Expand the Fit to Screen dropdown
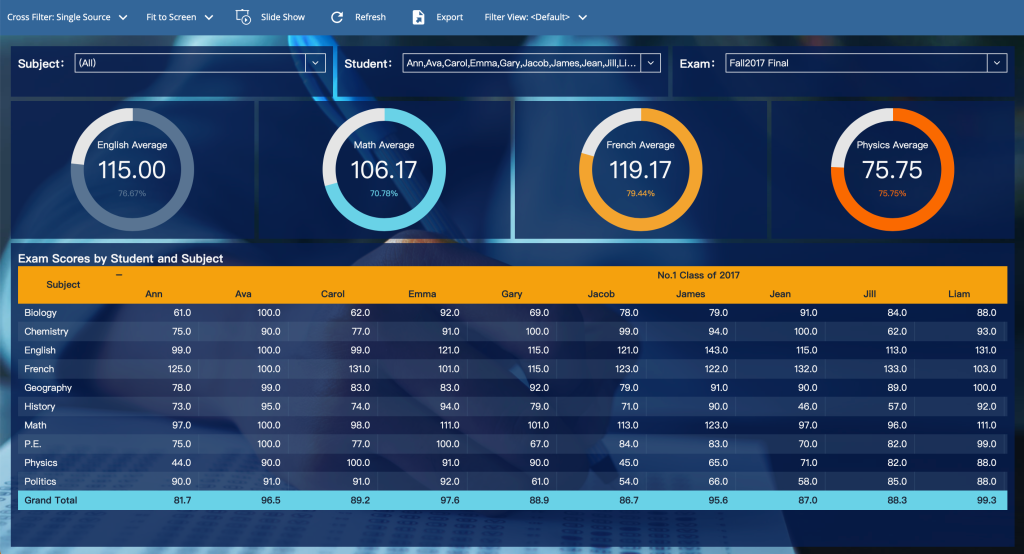This screenshot has width=1024, height=554. click(x=180, y=17)
